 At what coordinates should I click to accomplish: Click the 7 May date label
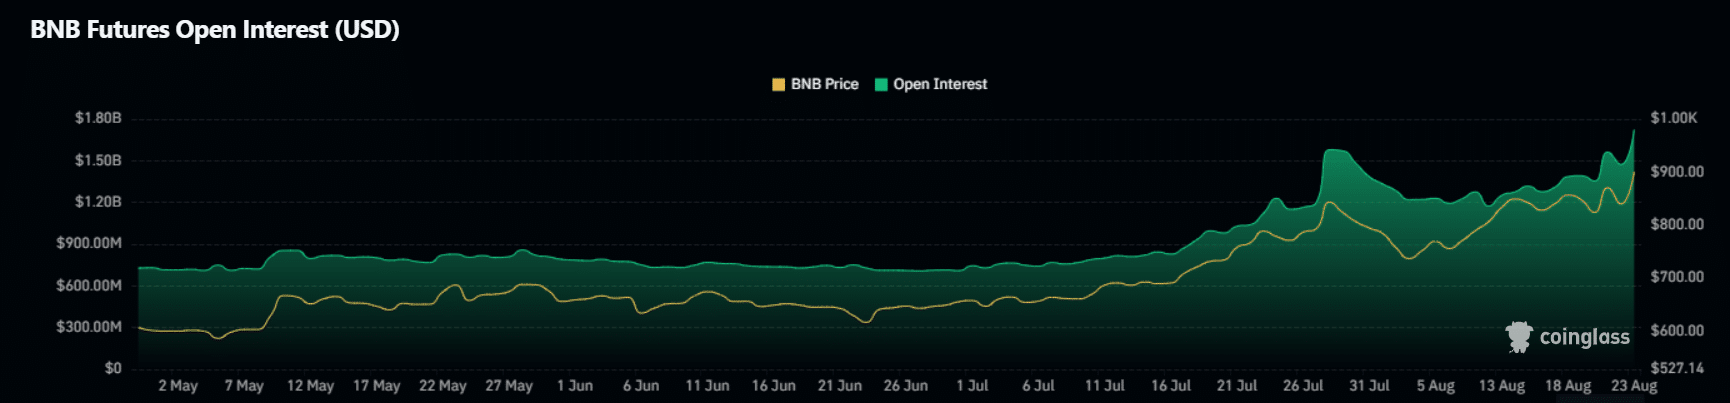point(244,386)
